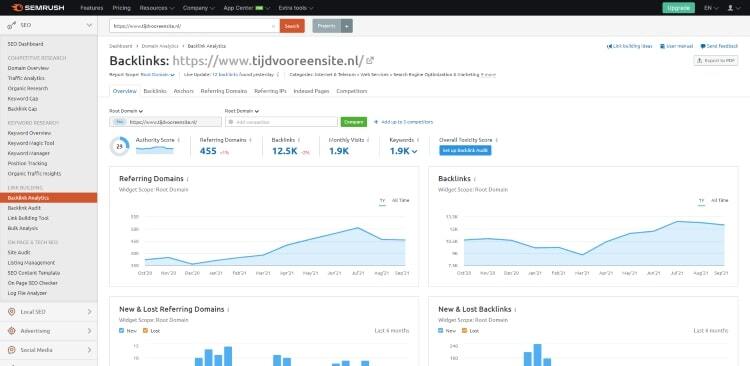Image resolution: width=750 pixels, height=366 pixels.
Task: Open the Company dropdown menu
Action: coord(199,8)
